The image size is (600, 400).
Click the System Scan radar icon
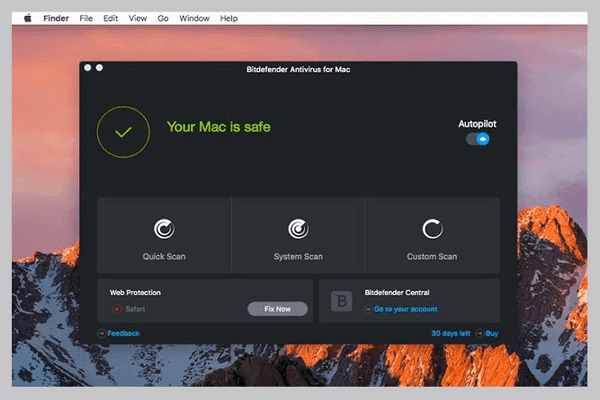(x=298, y=229)
